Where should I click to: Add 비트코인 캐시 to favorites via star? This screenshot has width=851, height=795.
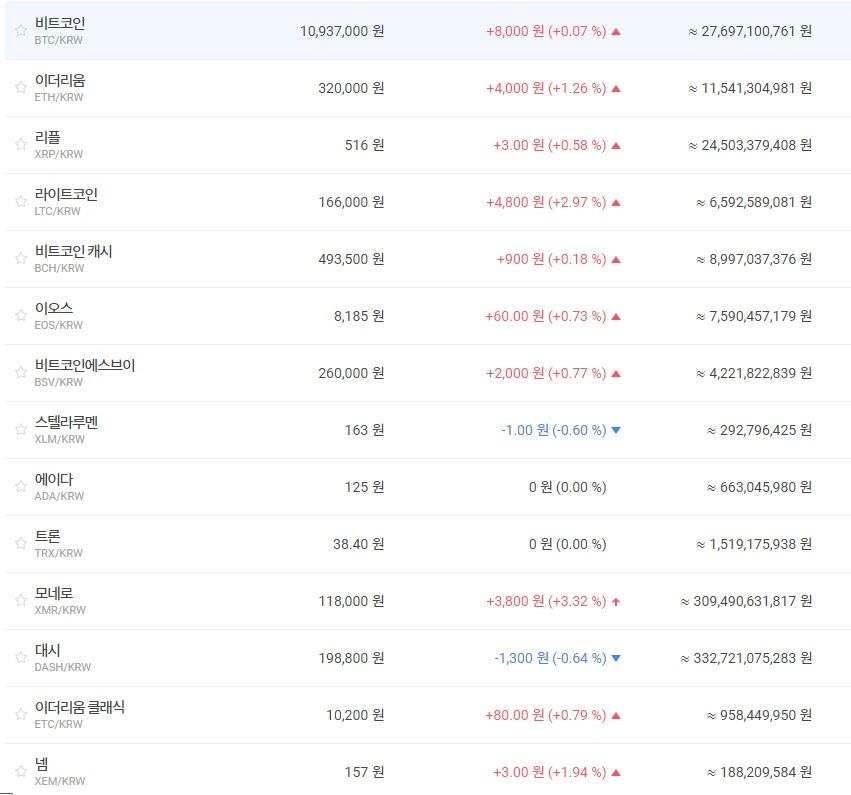pos(20,258)
